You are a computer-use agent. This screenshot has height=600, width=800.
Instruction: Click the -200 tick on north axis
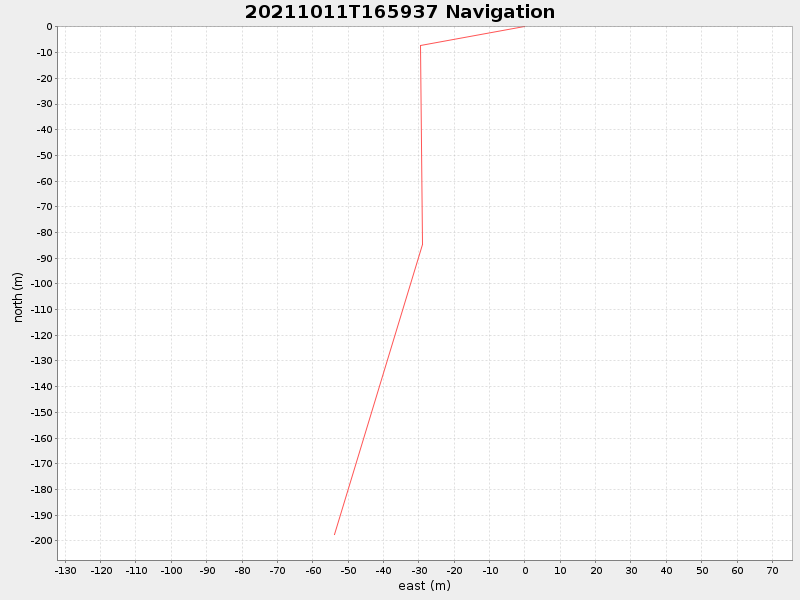tap(41, 541)
